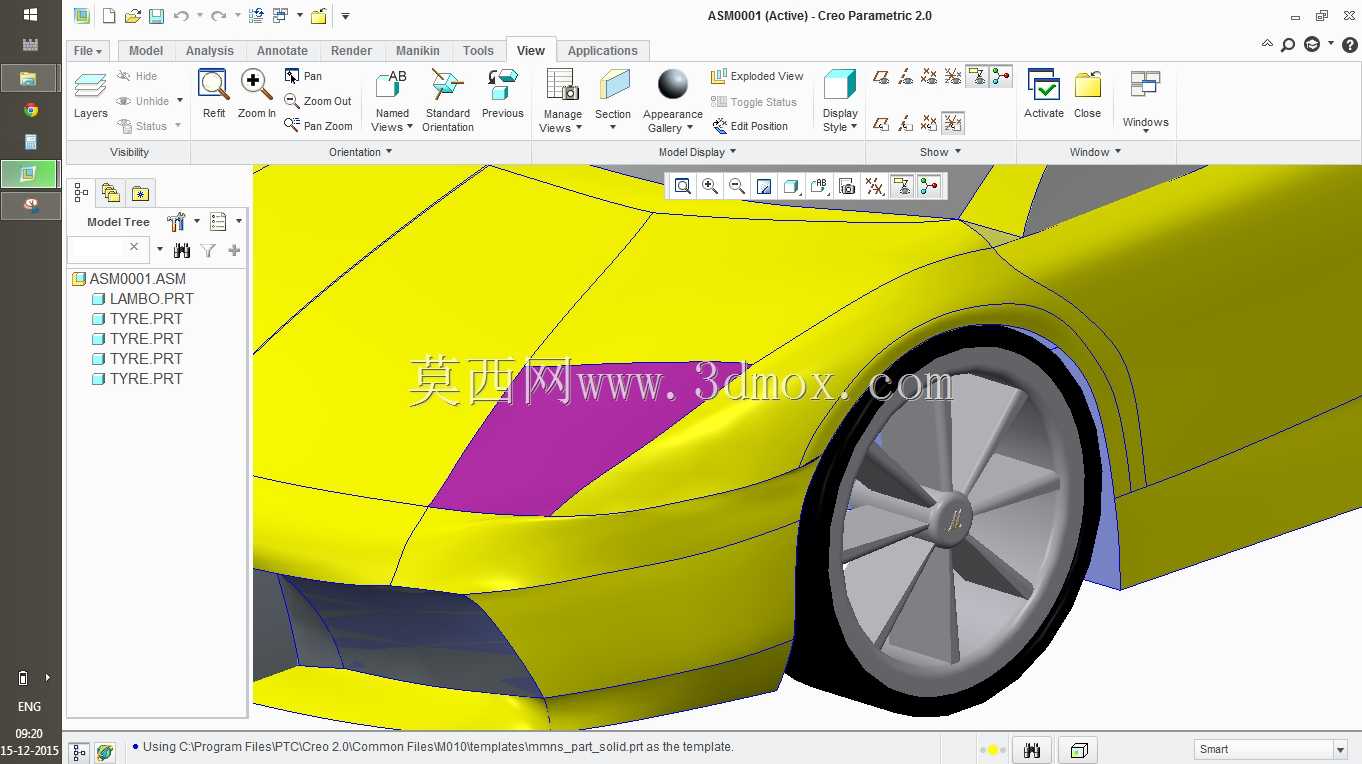
Task: Apply Standard Orientation
Action: tap(447, 100)
